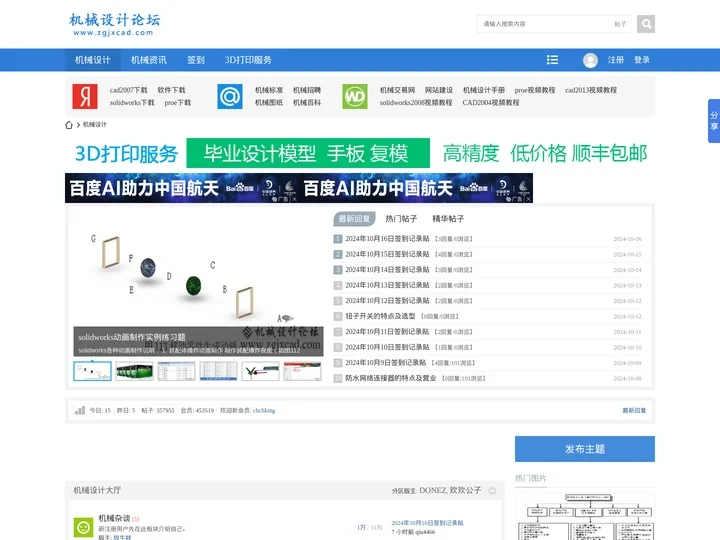The image size is (720, 540).
Task: Open 2024年10月16日签到记录贴 in latest replies list
Action: tap(387, 239)
